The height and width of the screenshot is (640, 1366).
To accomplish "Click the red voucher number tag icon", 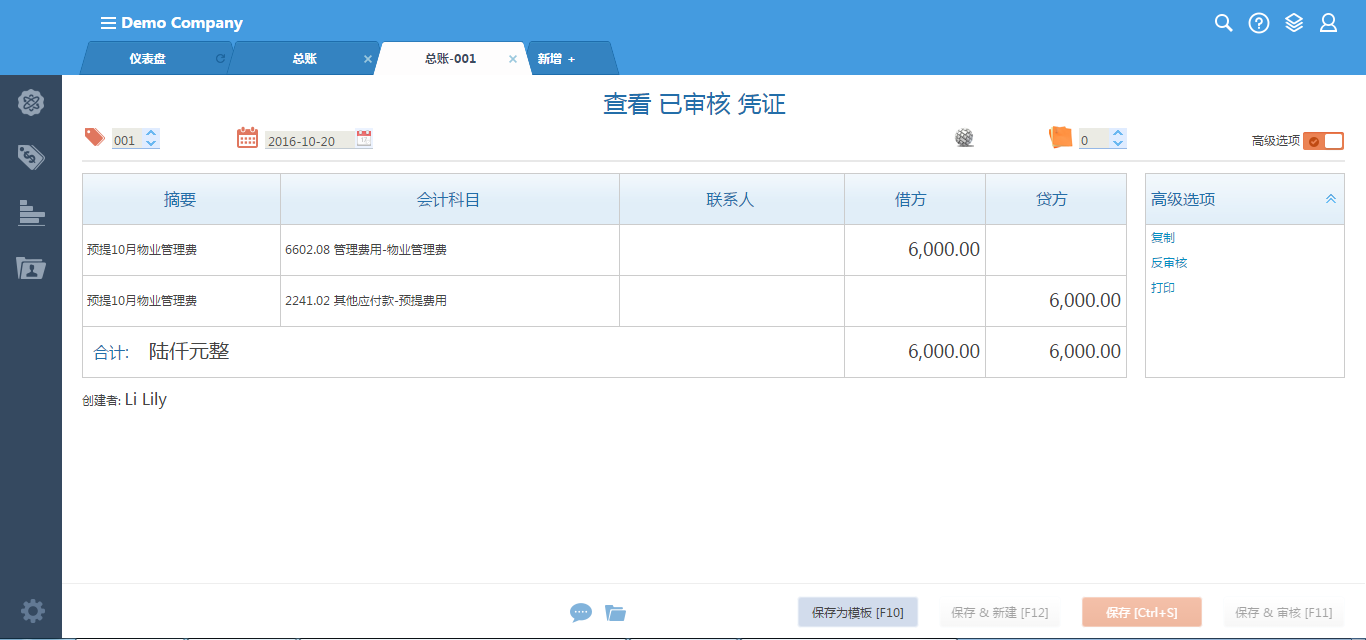I will 94,137.
